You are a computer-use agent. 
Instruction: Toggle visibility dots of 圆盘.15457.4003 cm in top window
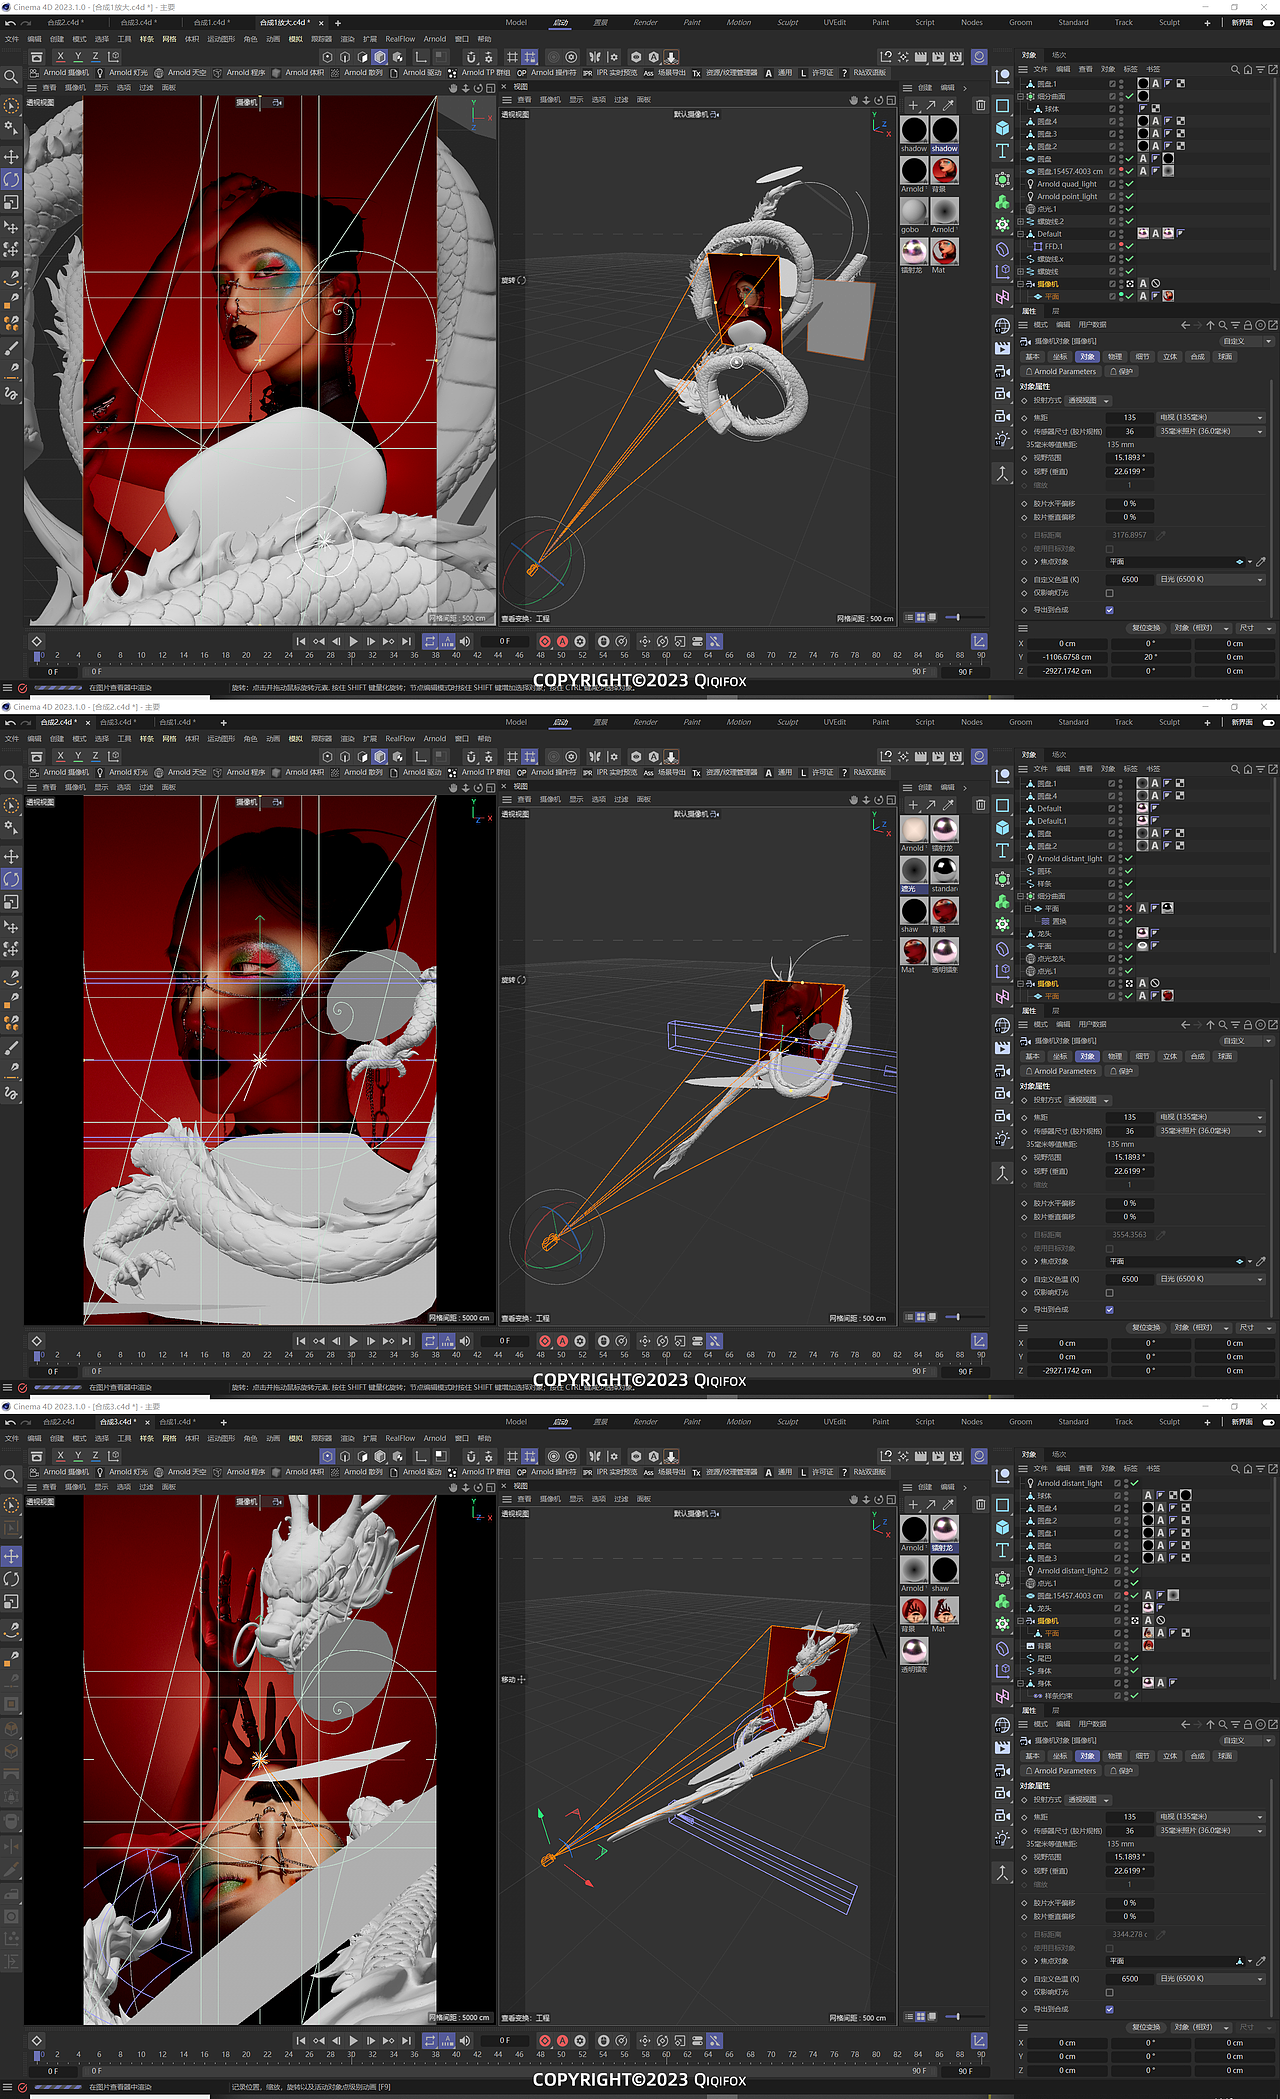(1120, 171)
